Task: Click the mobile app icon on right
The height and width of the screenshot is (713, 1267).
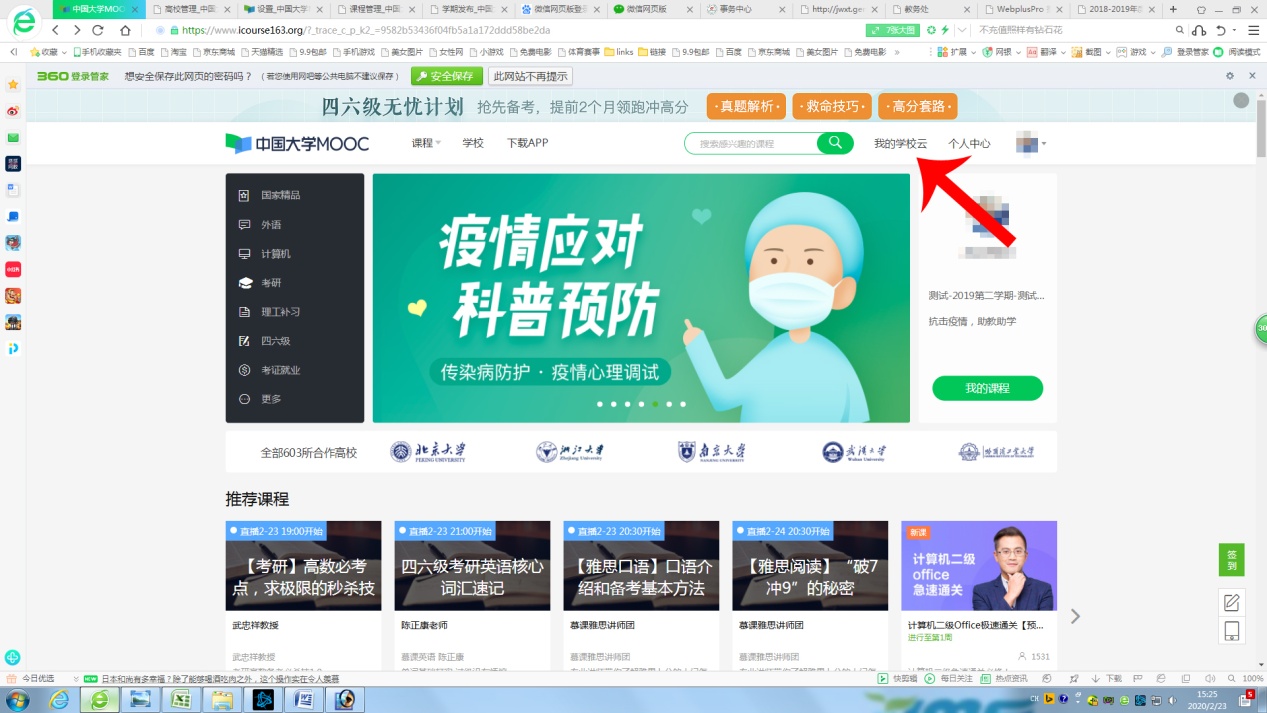Action: pos(1232,631)
